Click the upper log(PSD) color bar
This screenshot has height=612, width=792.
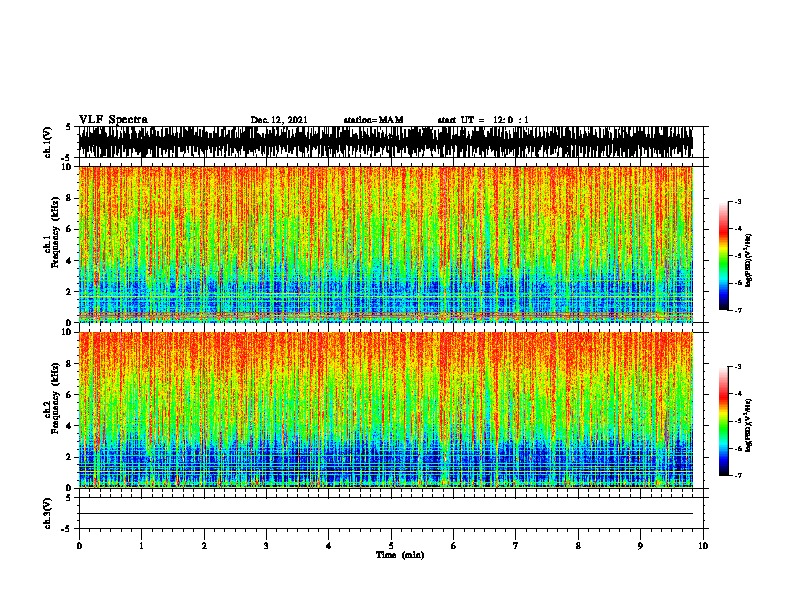(x=724, y=256)
